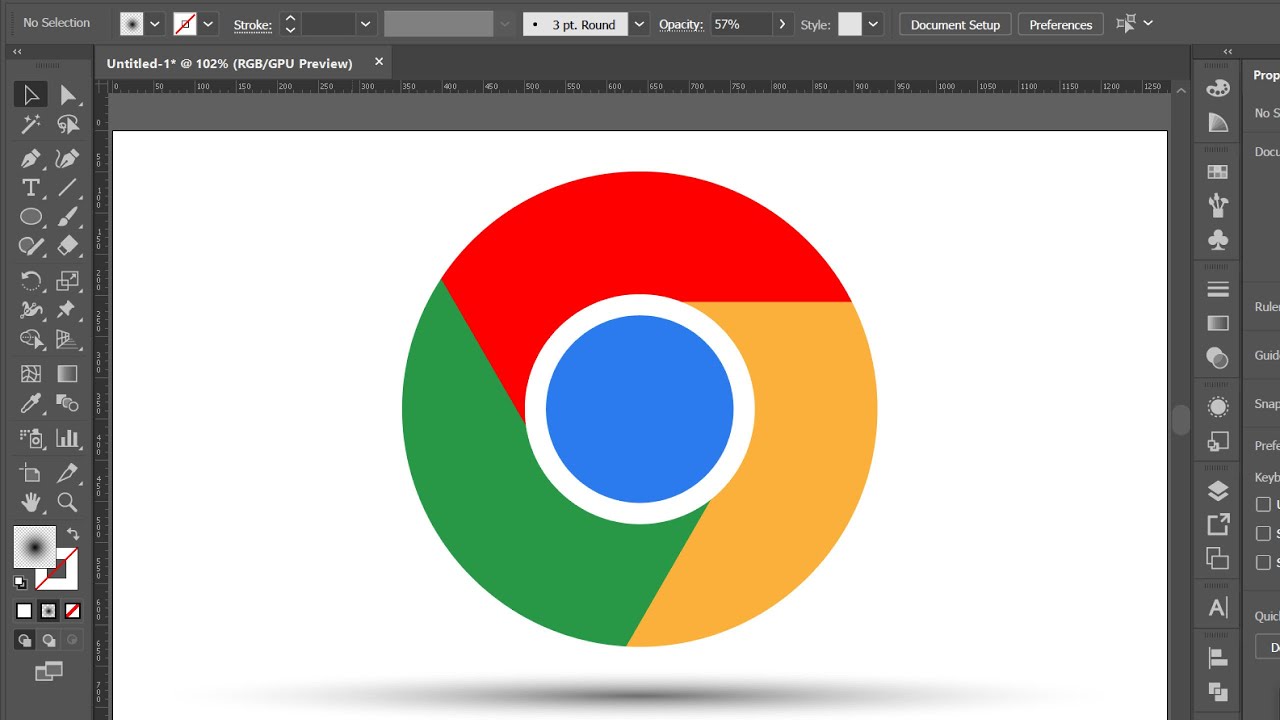Switch to Untitled-1 document tab

(230, 63)
